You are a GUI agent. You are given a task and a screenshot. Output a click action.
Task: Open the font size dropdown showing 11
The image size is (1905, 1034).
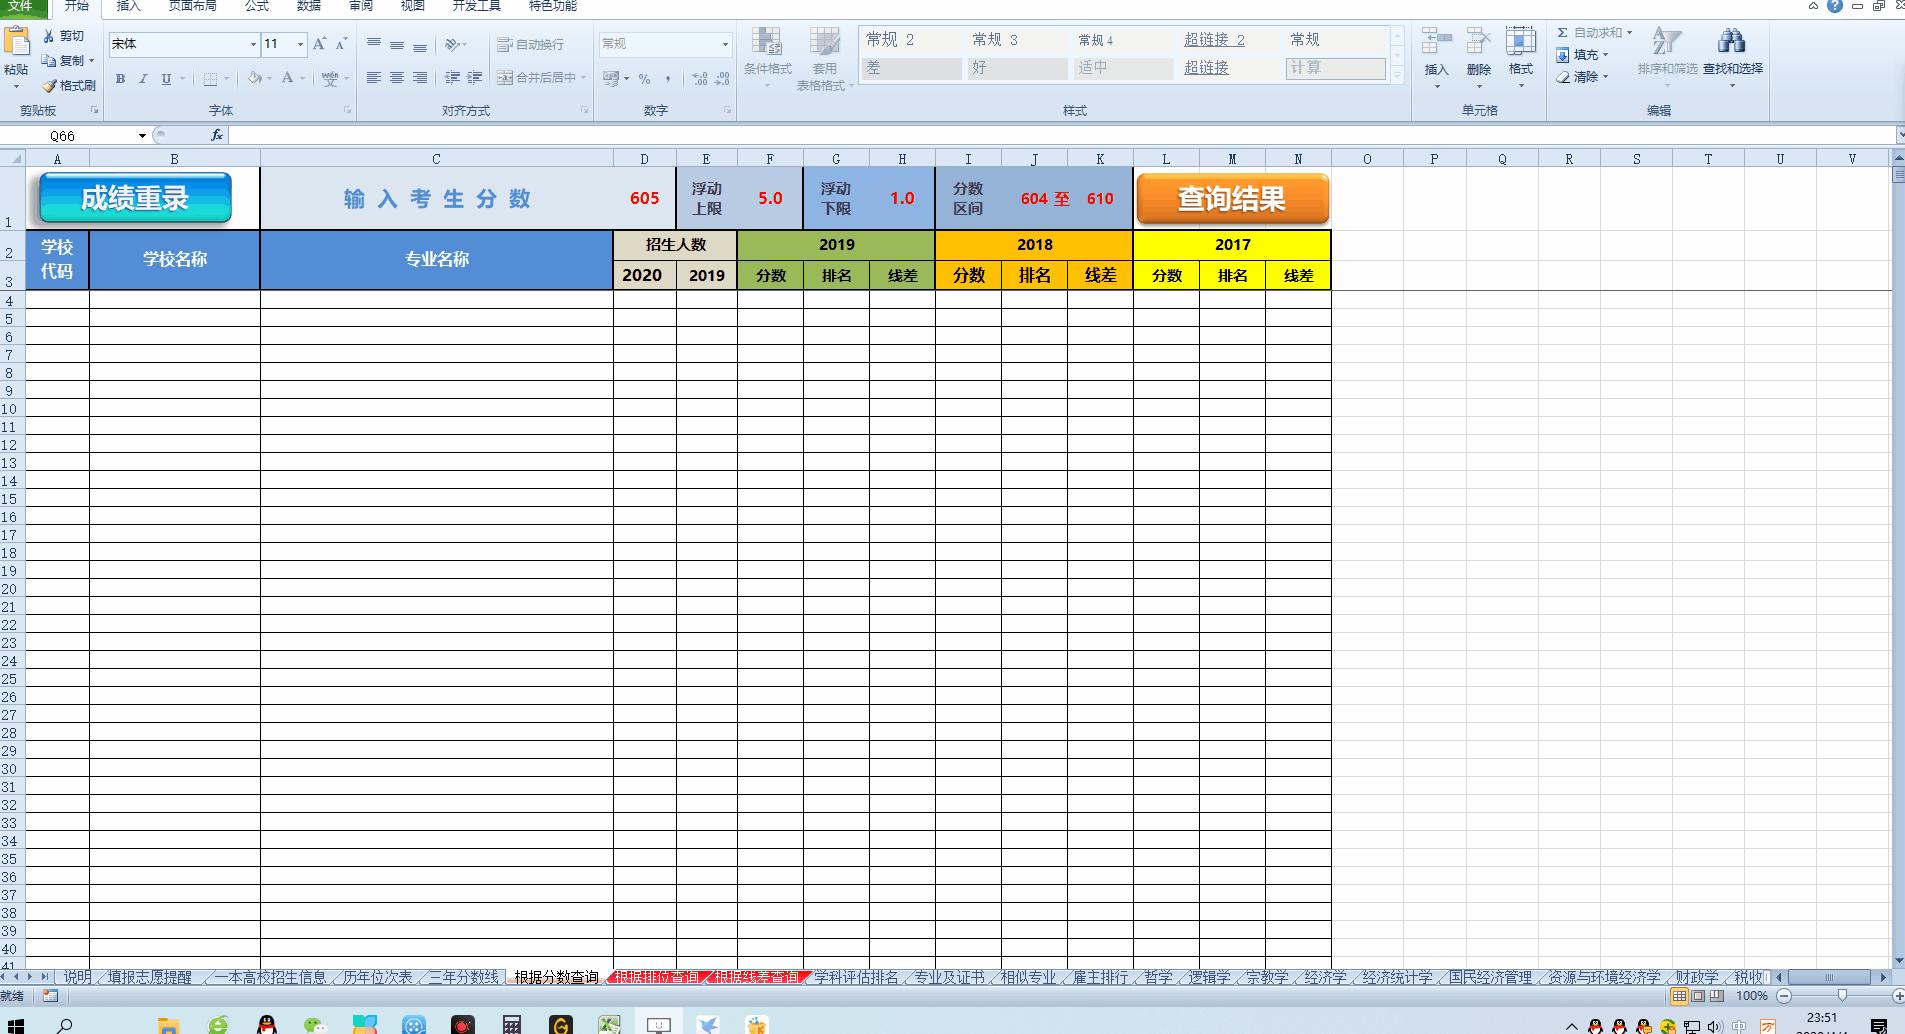300,44
